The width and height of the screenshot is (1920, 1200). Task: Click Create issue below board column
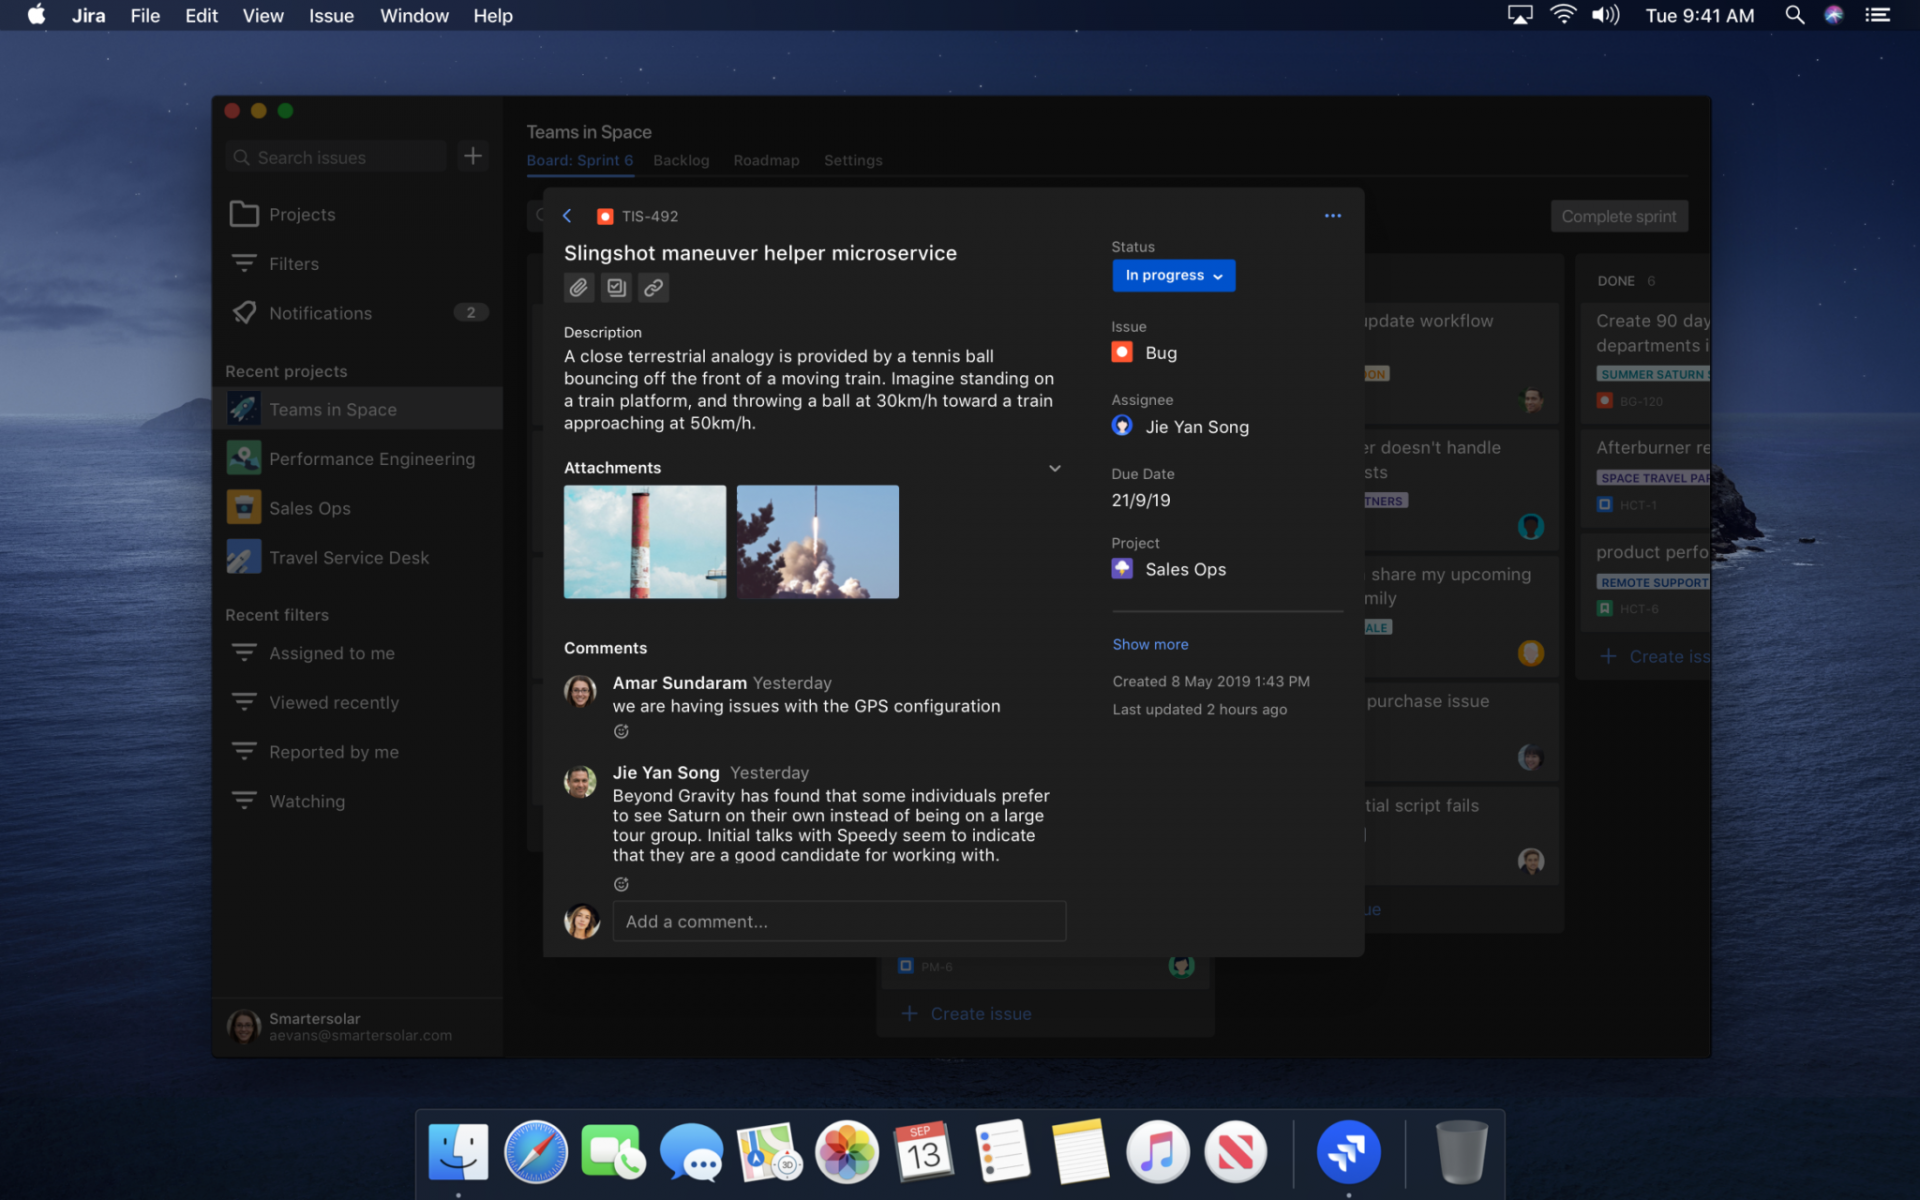click(x=966, y=1014)
